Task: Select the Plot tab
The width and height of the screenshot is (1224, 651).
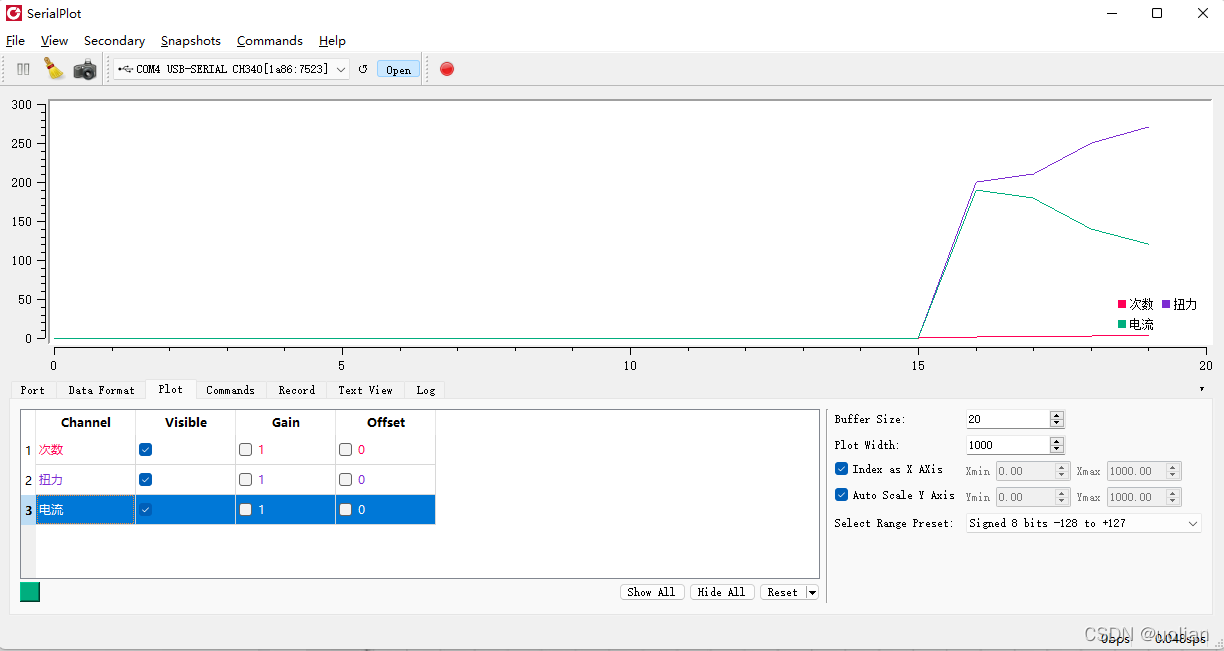Action: point(170,389)
